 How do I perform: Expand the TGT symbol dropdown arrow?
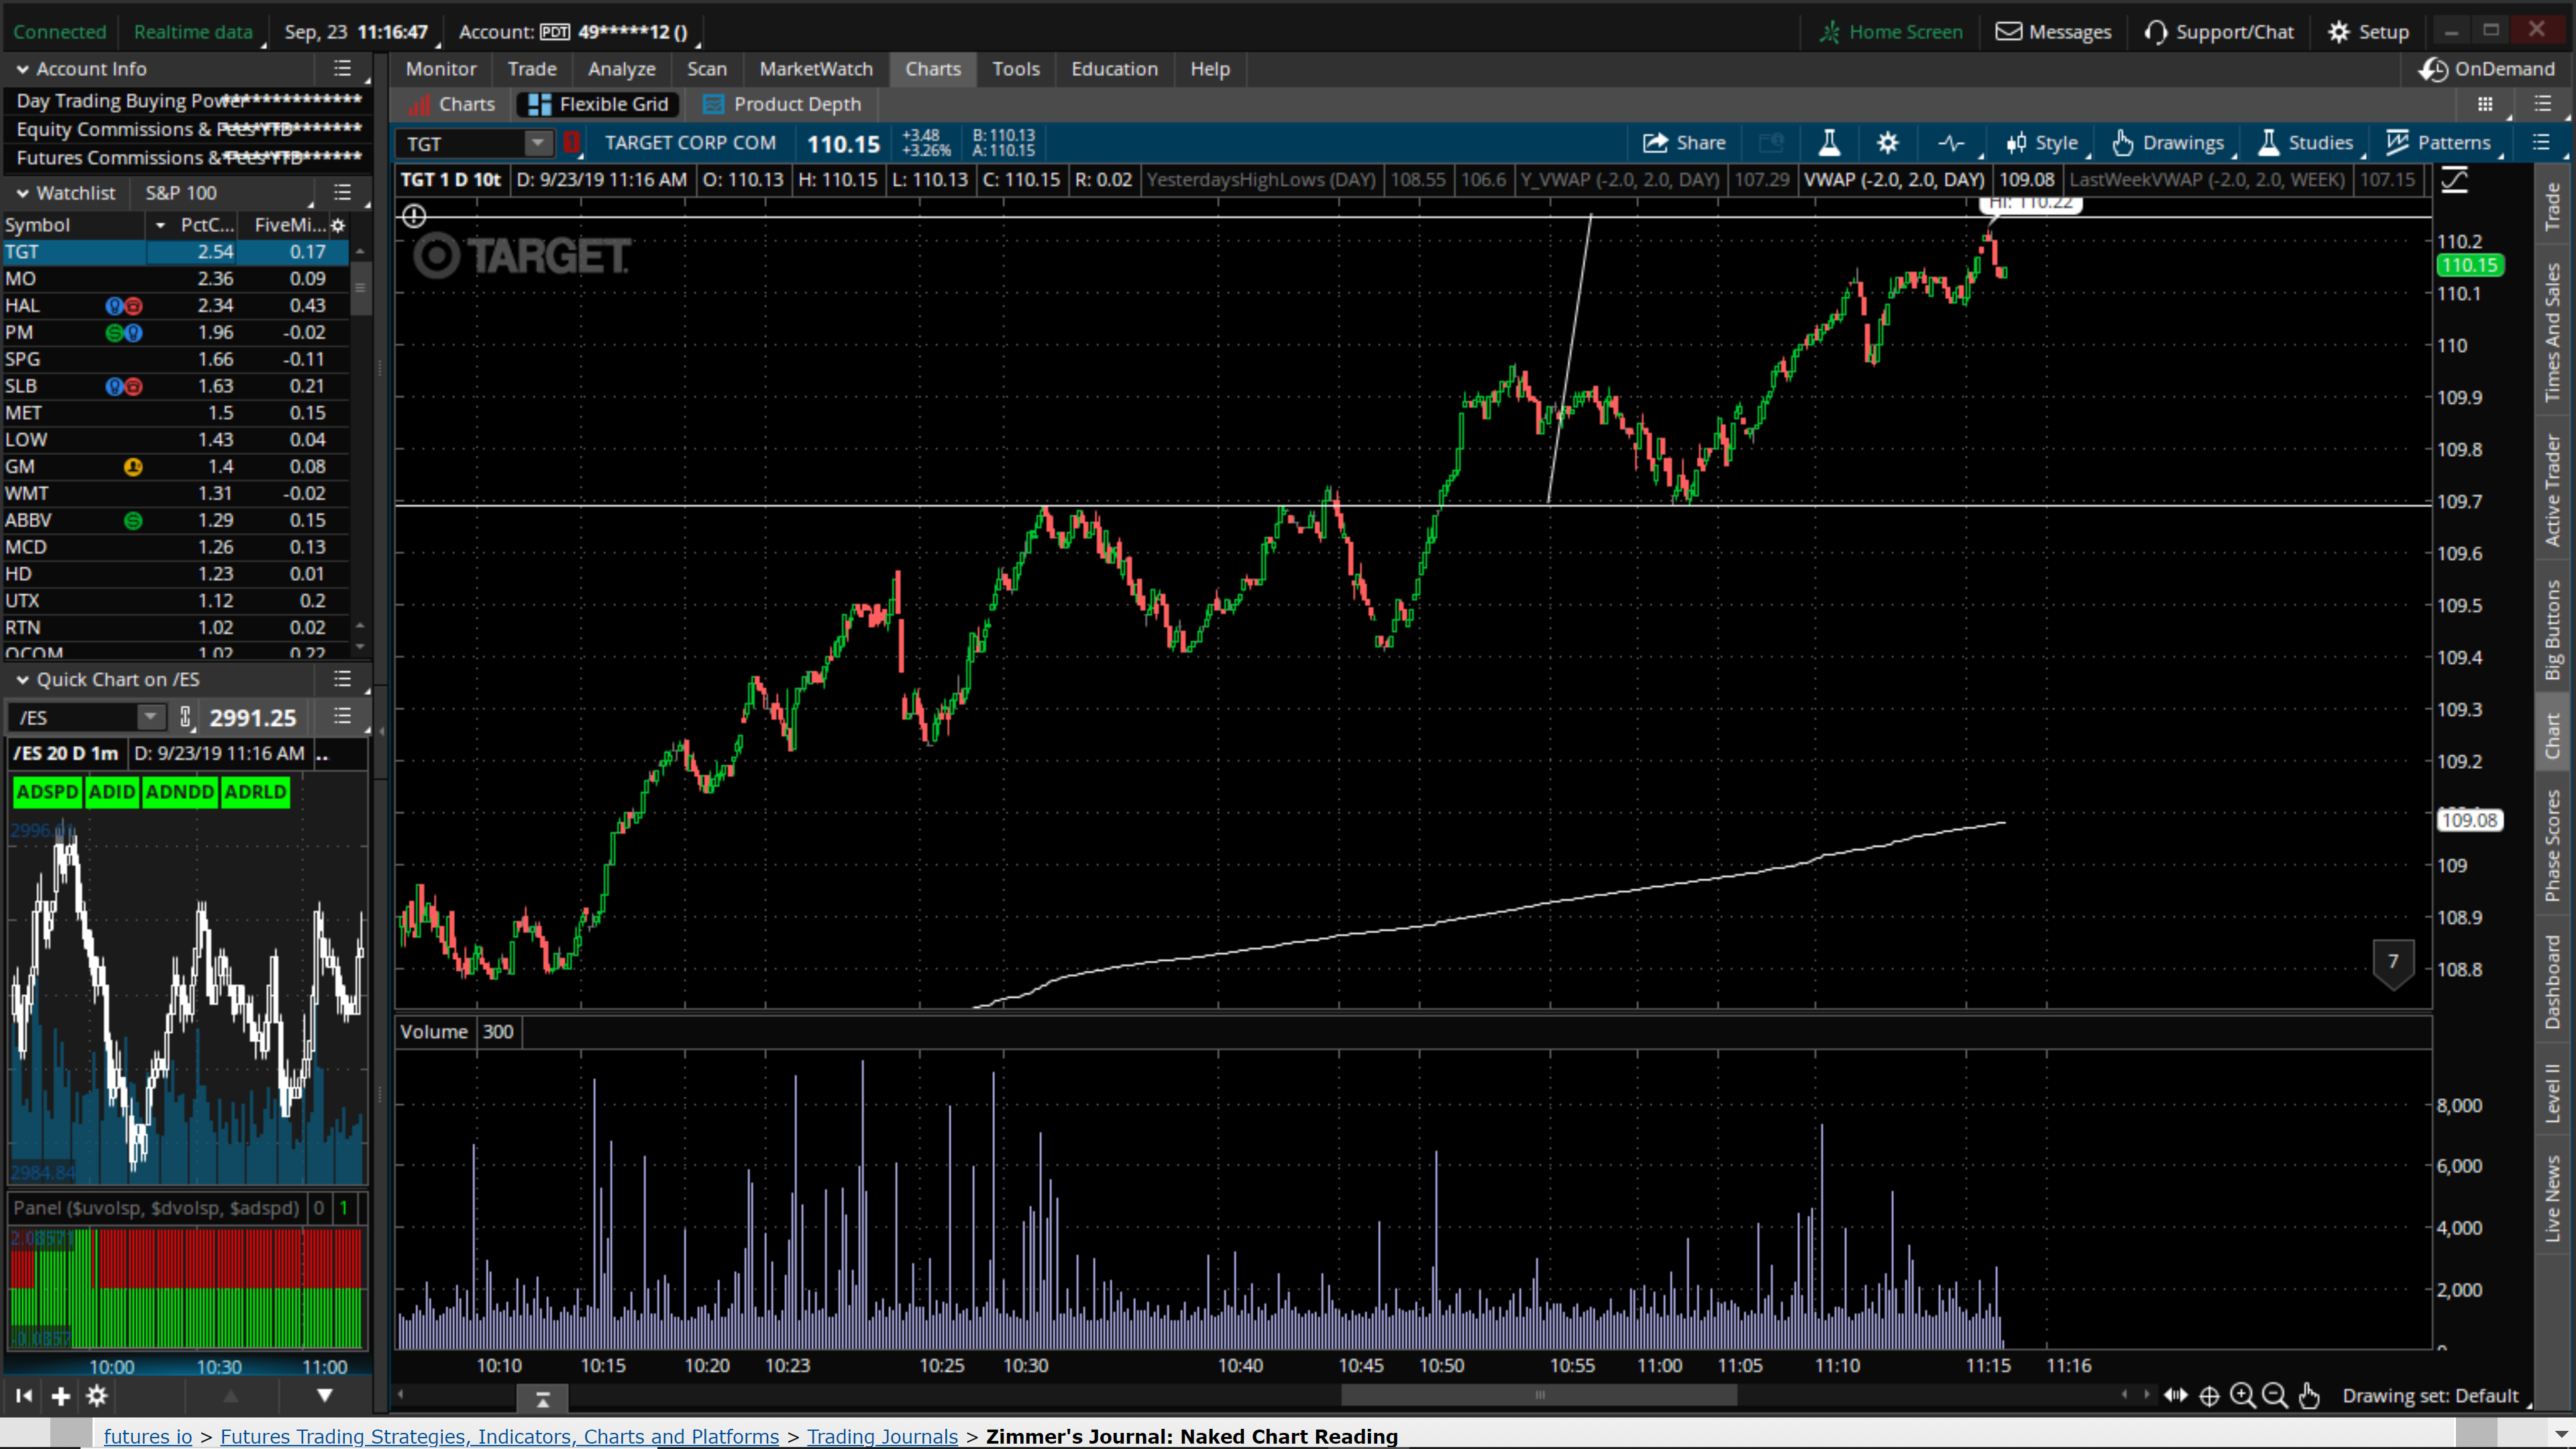[x=538, y=143]
